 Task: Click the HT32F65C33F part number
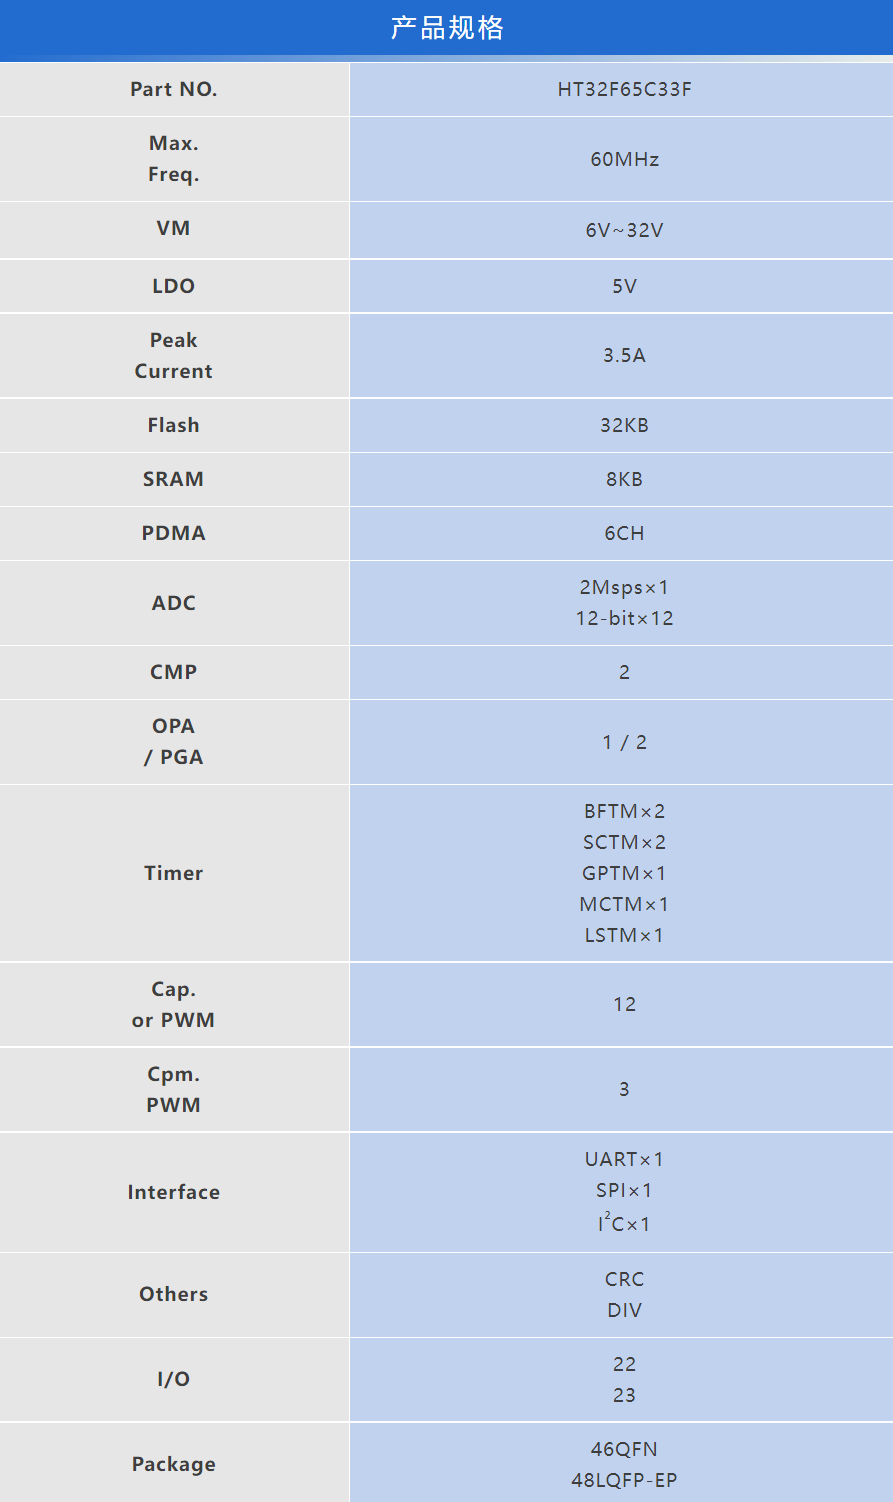point(624,89)
